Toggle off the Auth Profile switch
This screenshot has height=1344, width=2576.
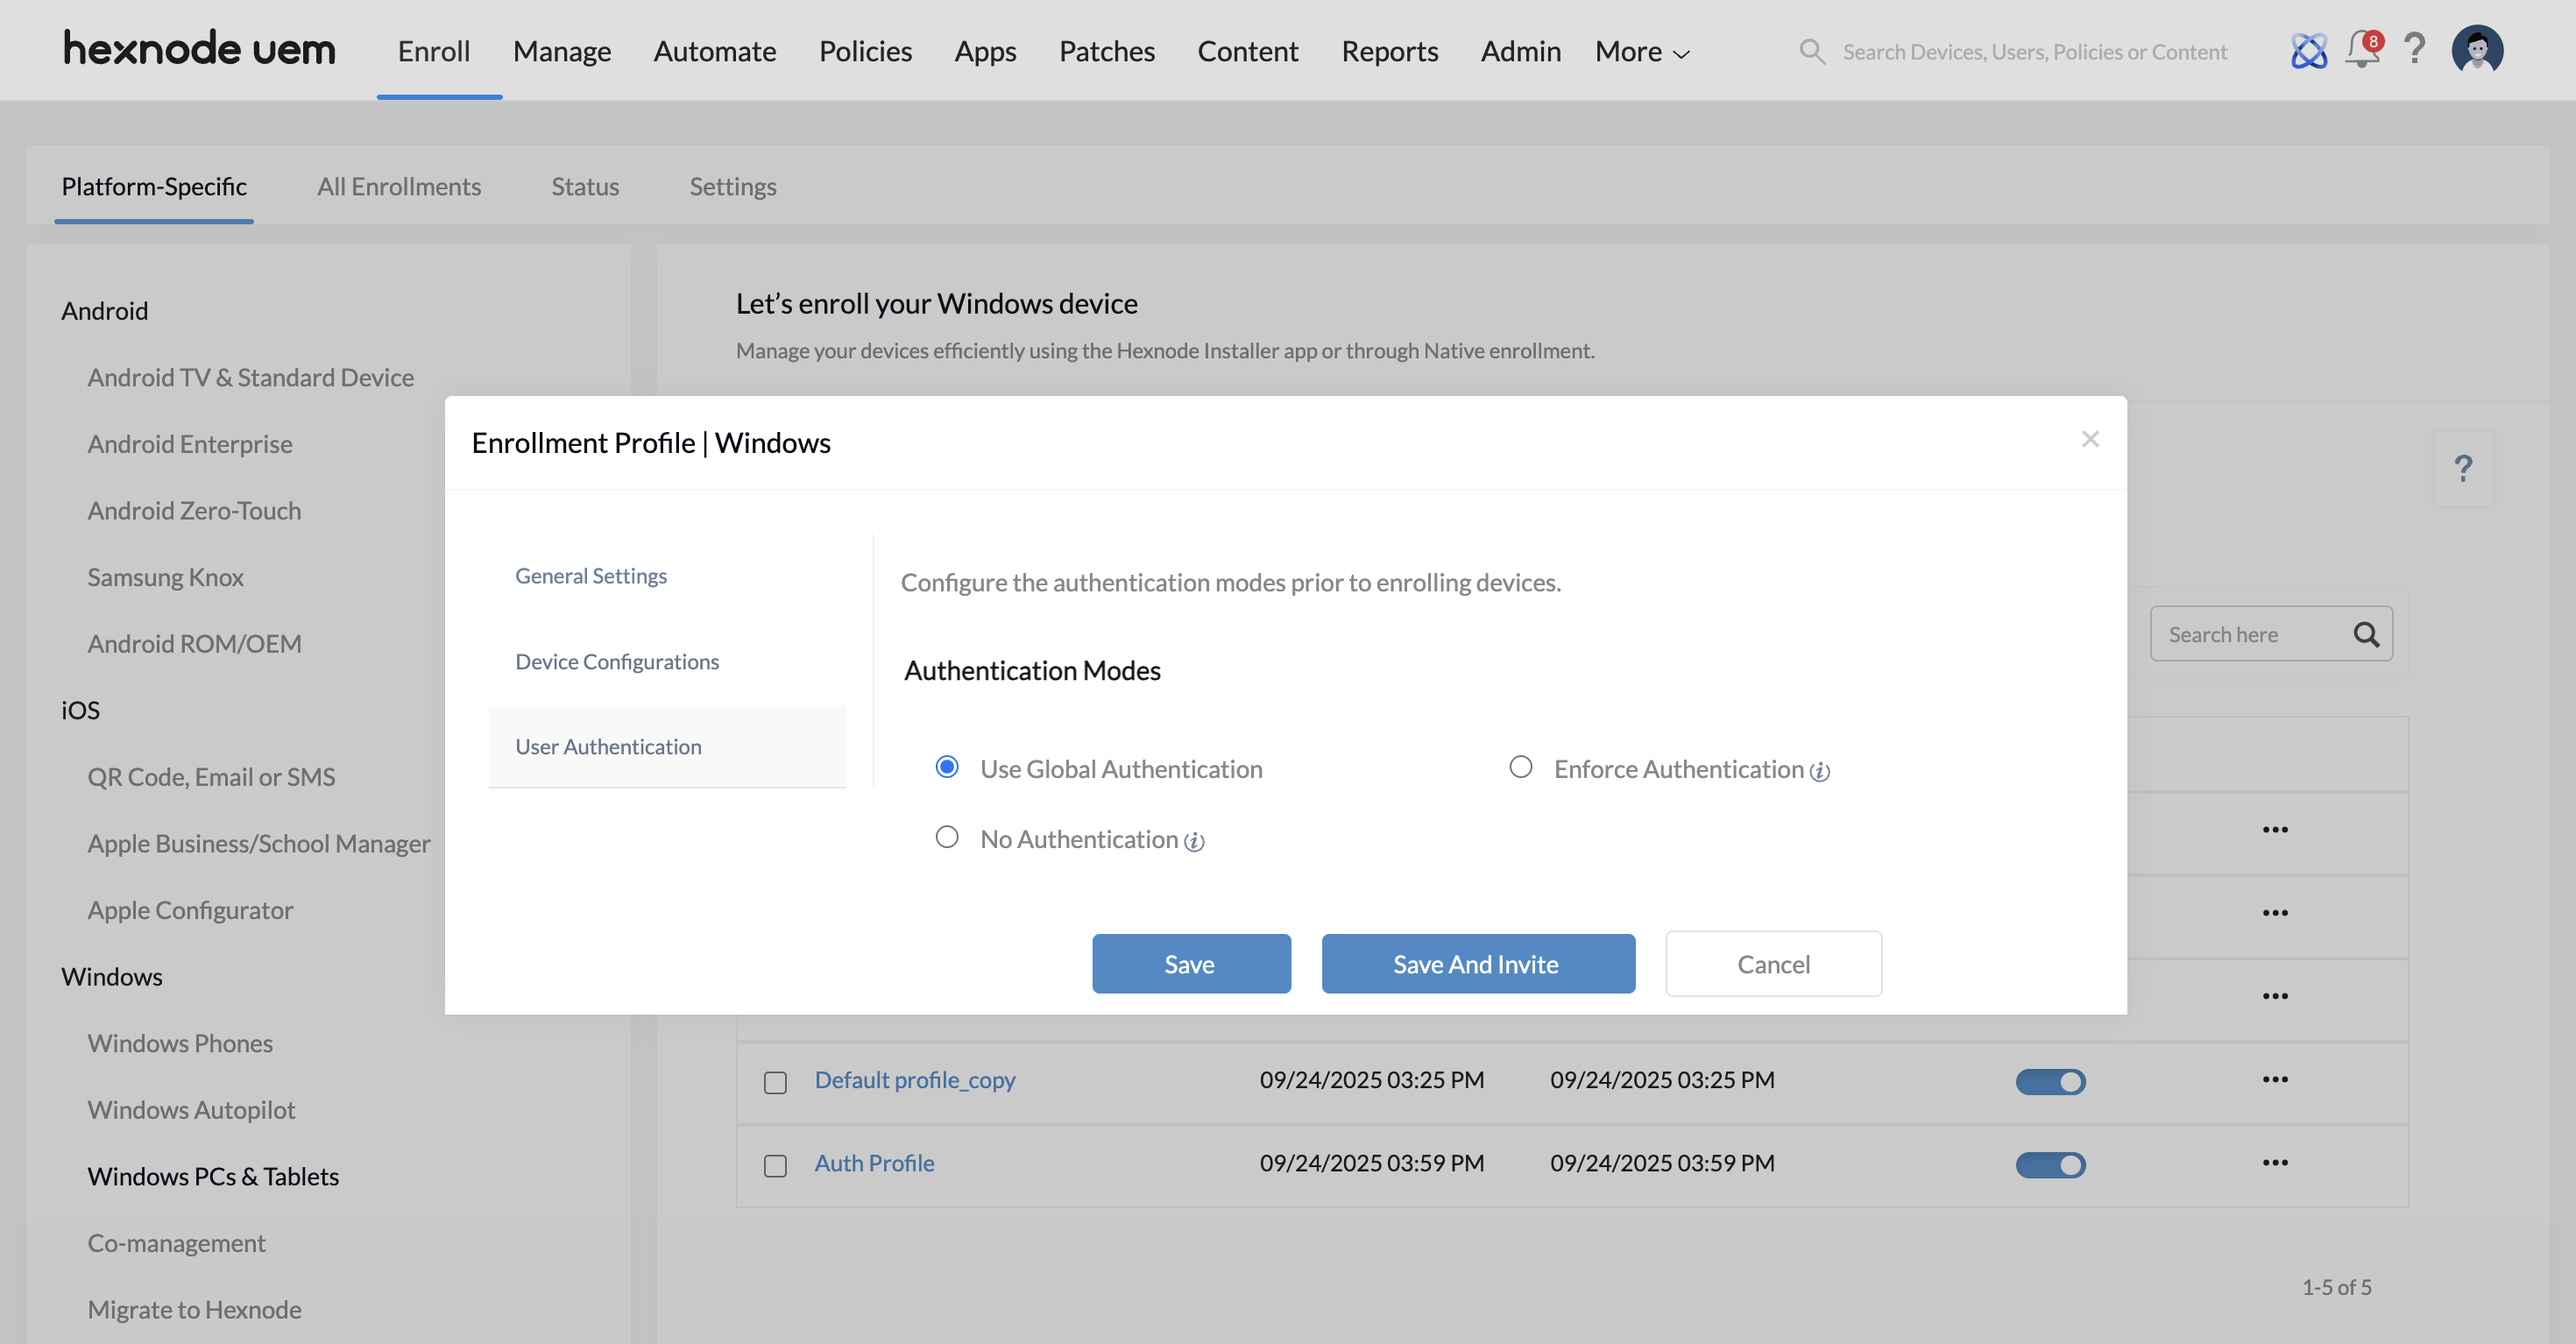(2050, 1165)
